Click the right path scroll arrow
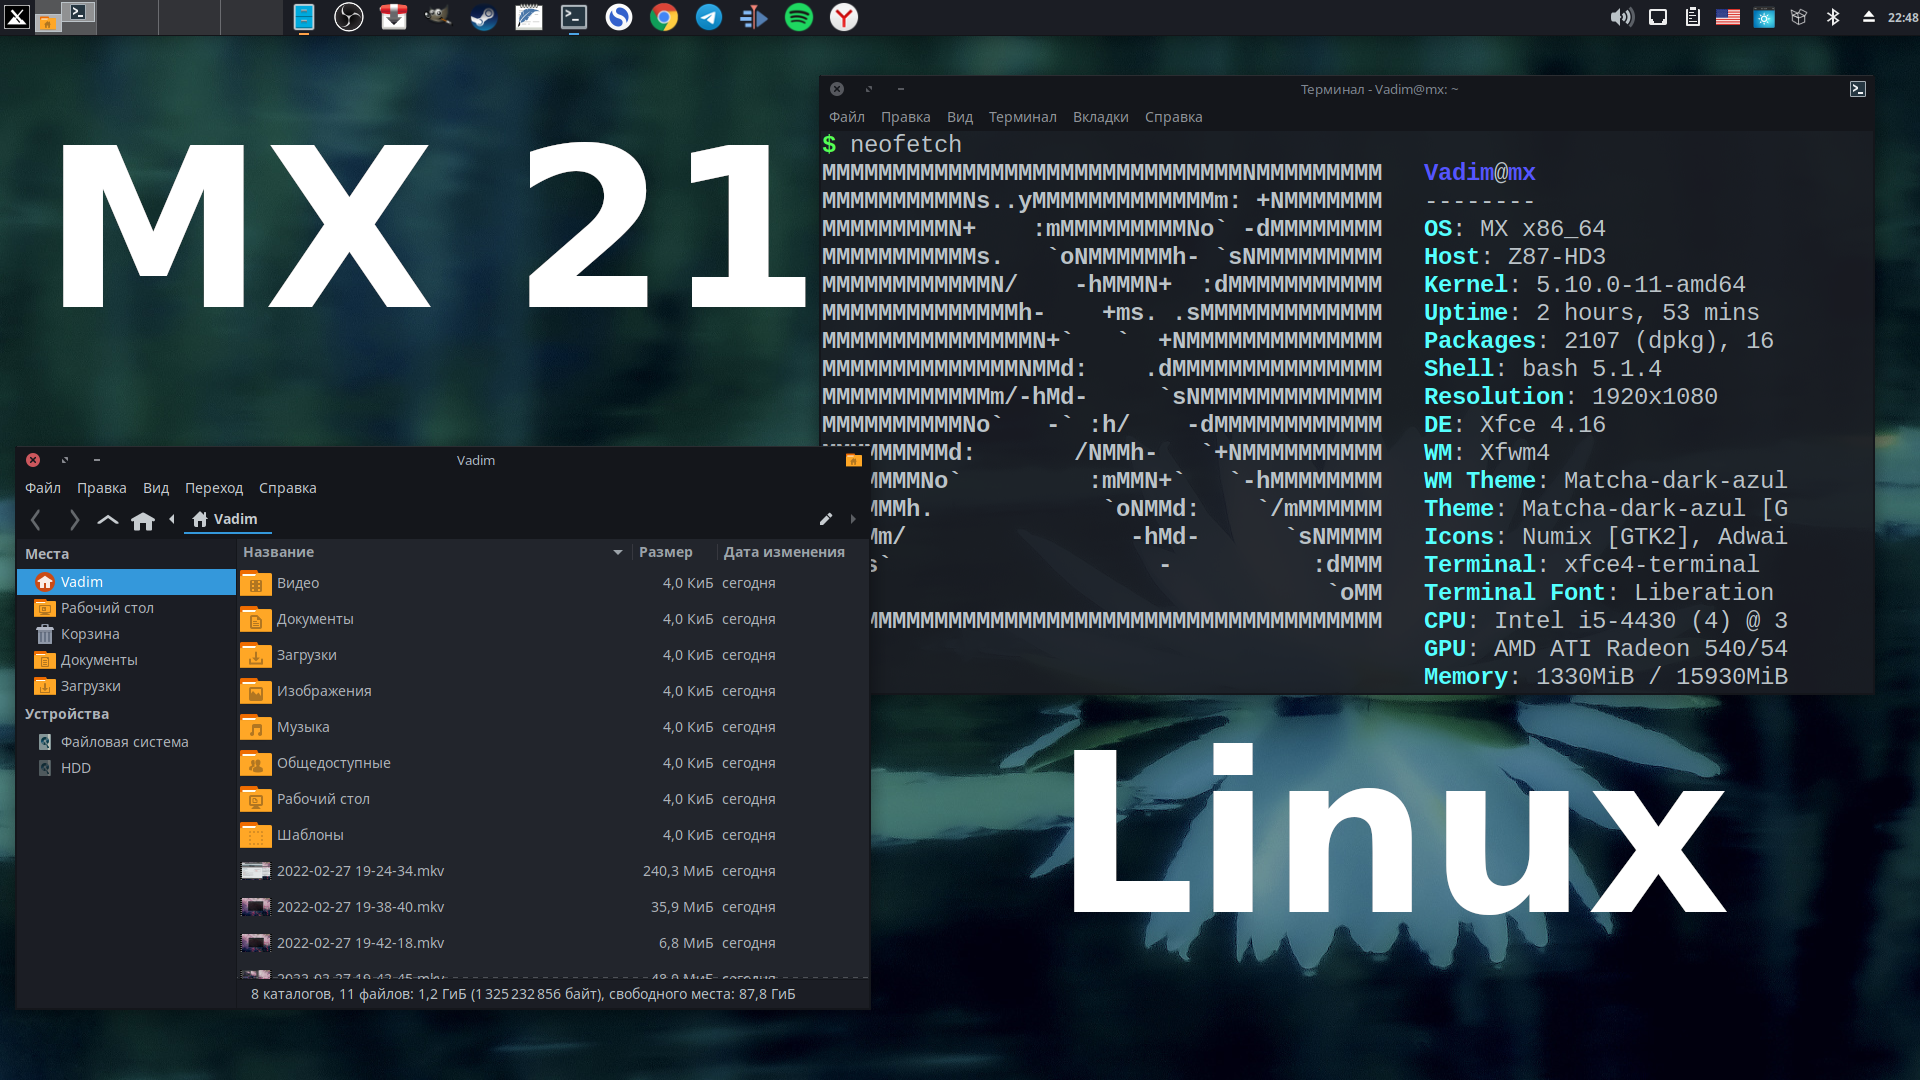1920x1080 pixels. tap(853, 519)
